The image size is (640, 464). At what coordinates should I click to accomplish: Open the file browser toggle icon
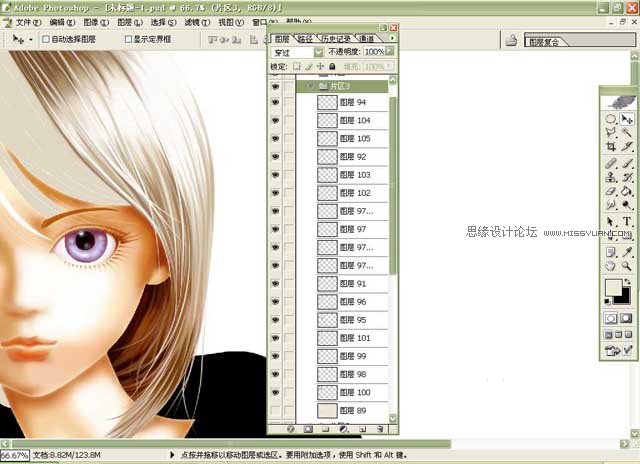511,40
